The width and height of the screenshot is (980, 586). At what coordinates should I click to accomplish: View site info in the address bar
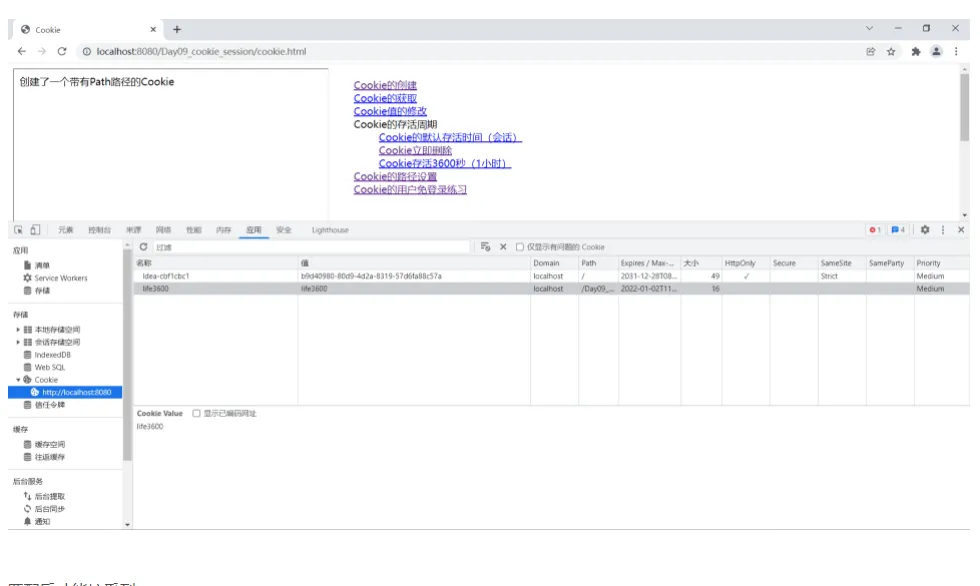tap(87, 52)
